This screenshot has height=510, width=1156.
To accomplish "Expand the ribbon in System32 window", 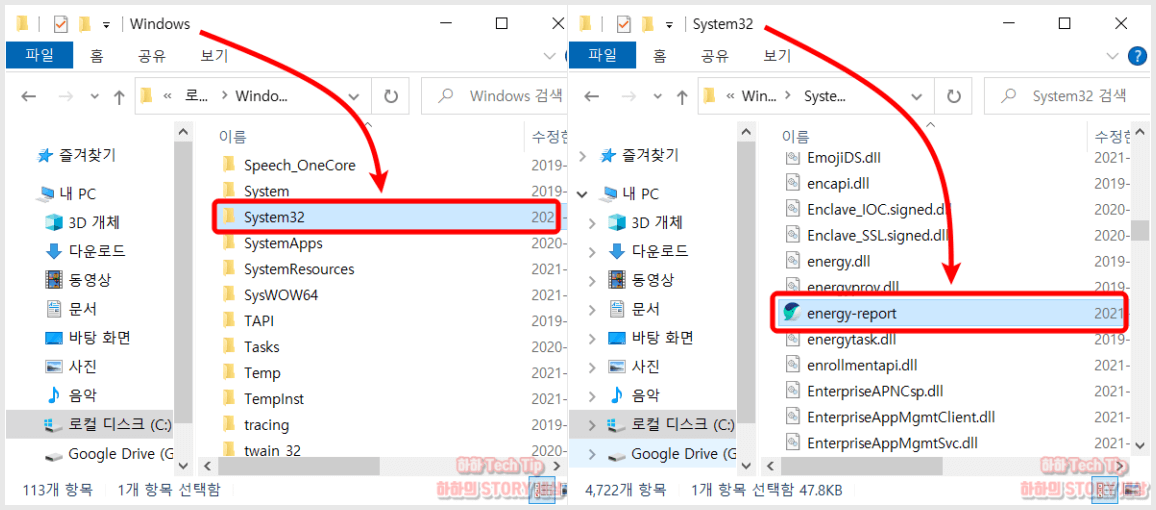I will coord(1113,56).
